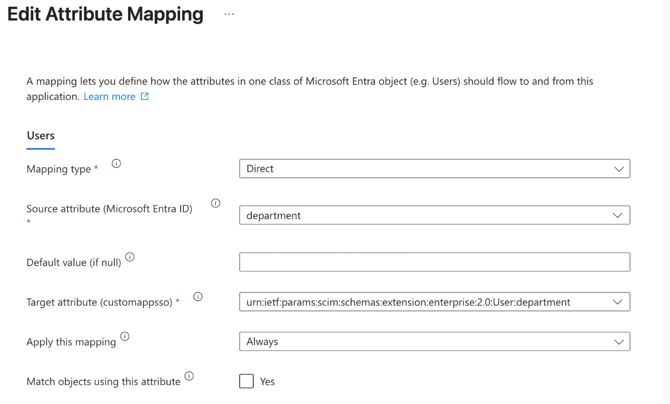
Task: Click the Mapping type label
Action: point(59,169)
